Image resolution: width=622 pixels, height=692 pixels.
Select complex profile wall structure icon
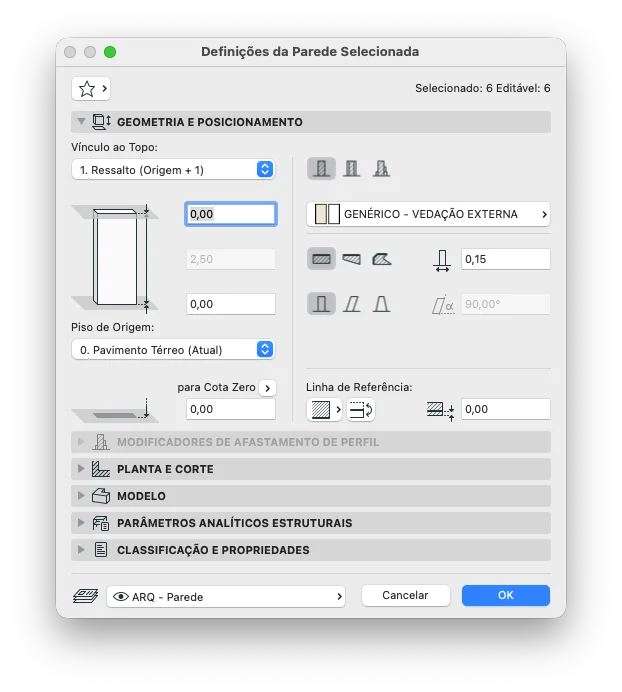[x=381, y=169]
